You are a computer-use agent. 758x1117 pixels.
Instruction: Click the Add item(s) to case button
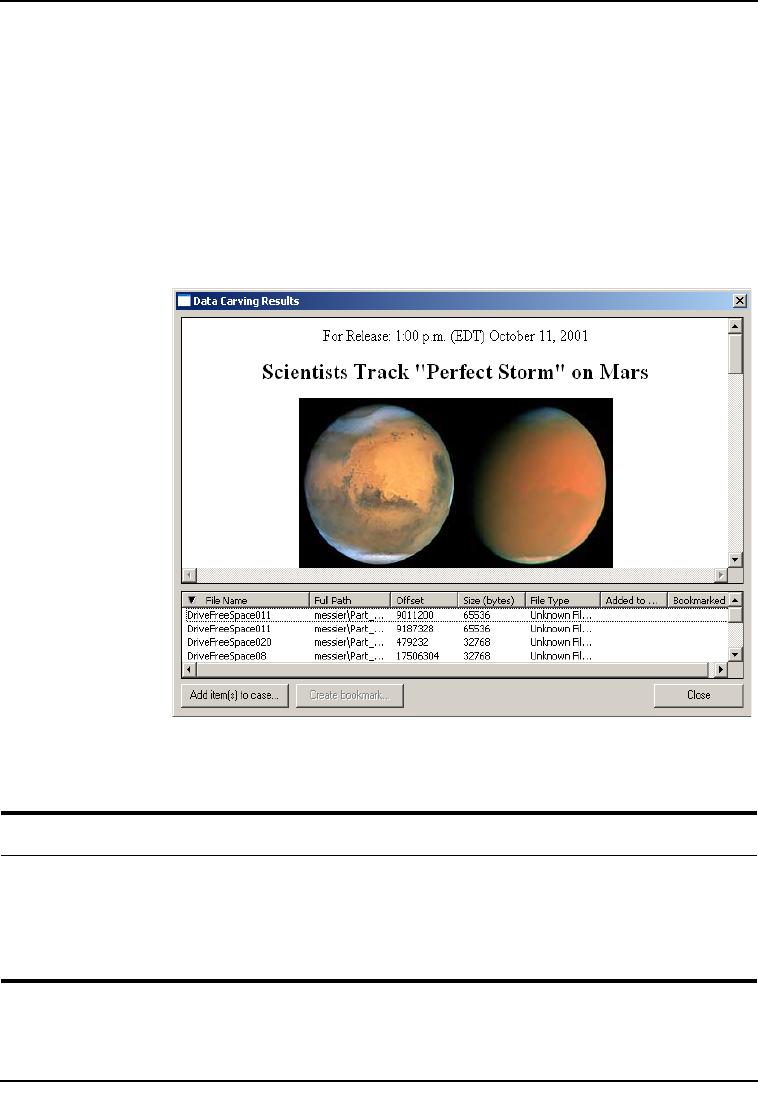[x=234, y=695]
